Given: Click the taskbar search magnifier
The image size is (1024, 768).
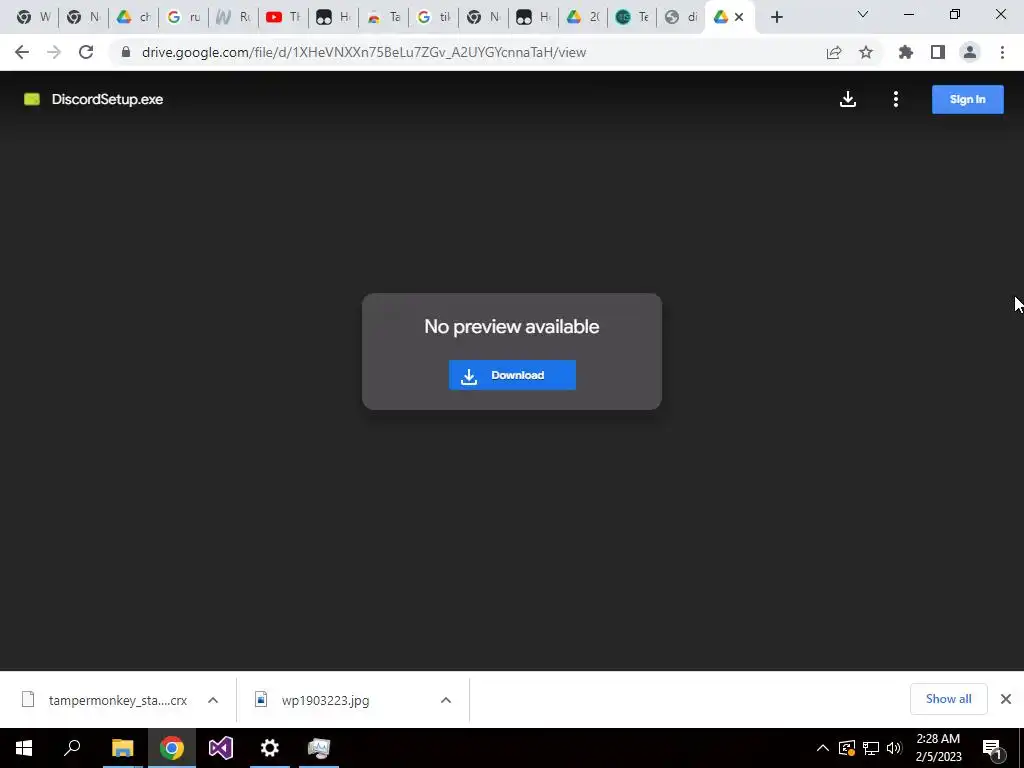Looking at the screenshot, I should click(x=72, y=748).
